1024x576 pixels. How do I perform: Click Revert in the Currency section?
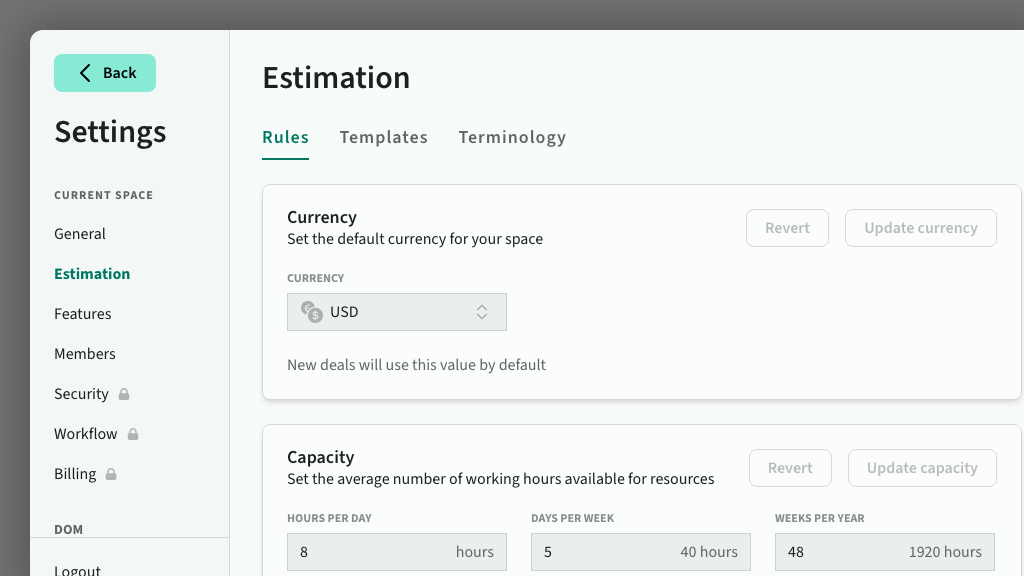[x=788, y=228]
